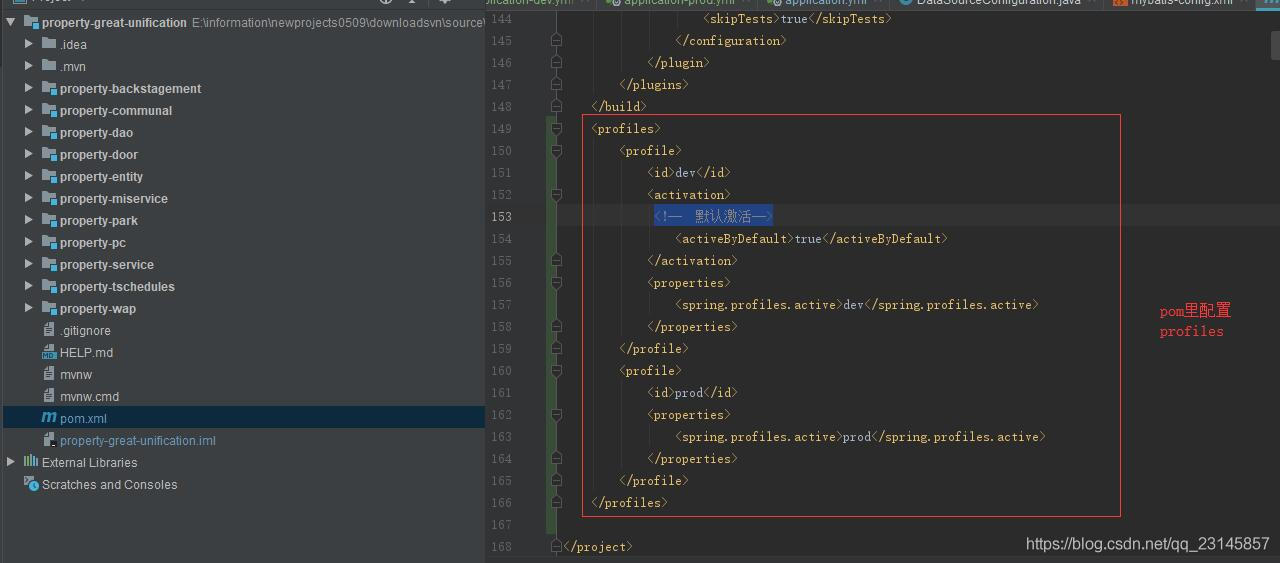The image size is (1280, 563).
Task: Expand the property-dao module arrow
Action: pyautogui.click(x=29, y=132)
